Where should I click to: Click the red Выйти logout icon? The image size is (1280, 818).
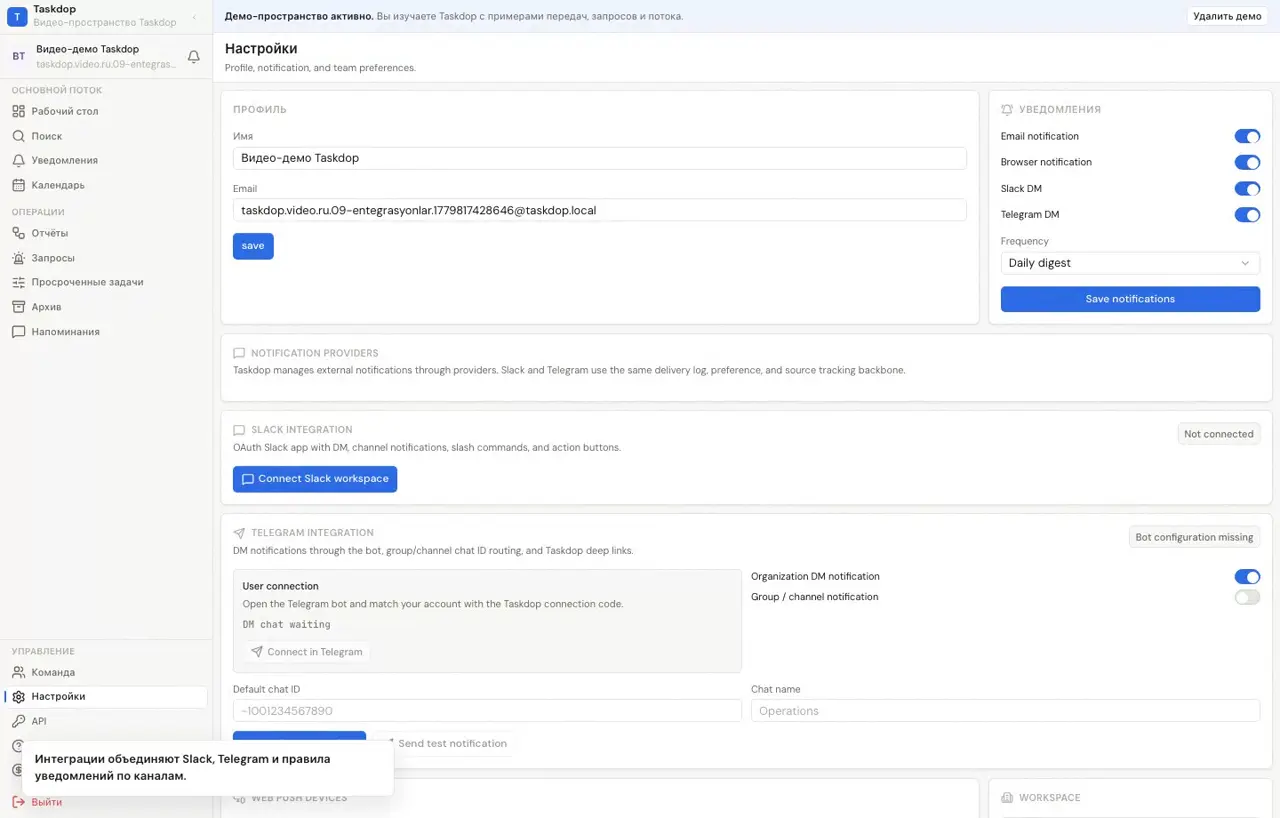[x=18, y=802]
